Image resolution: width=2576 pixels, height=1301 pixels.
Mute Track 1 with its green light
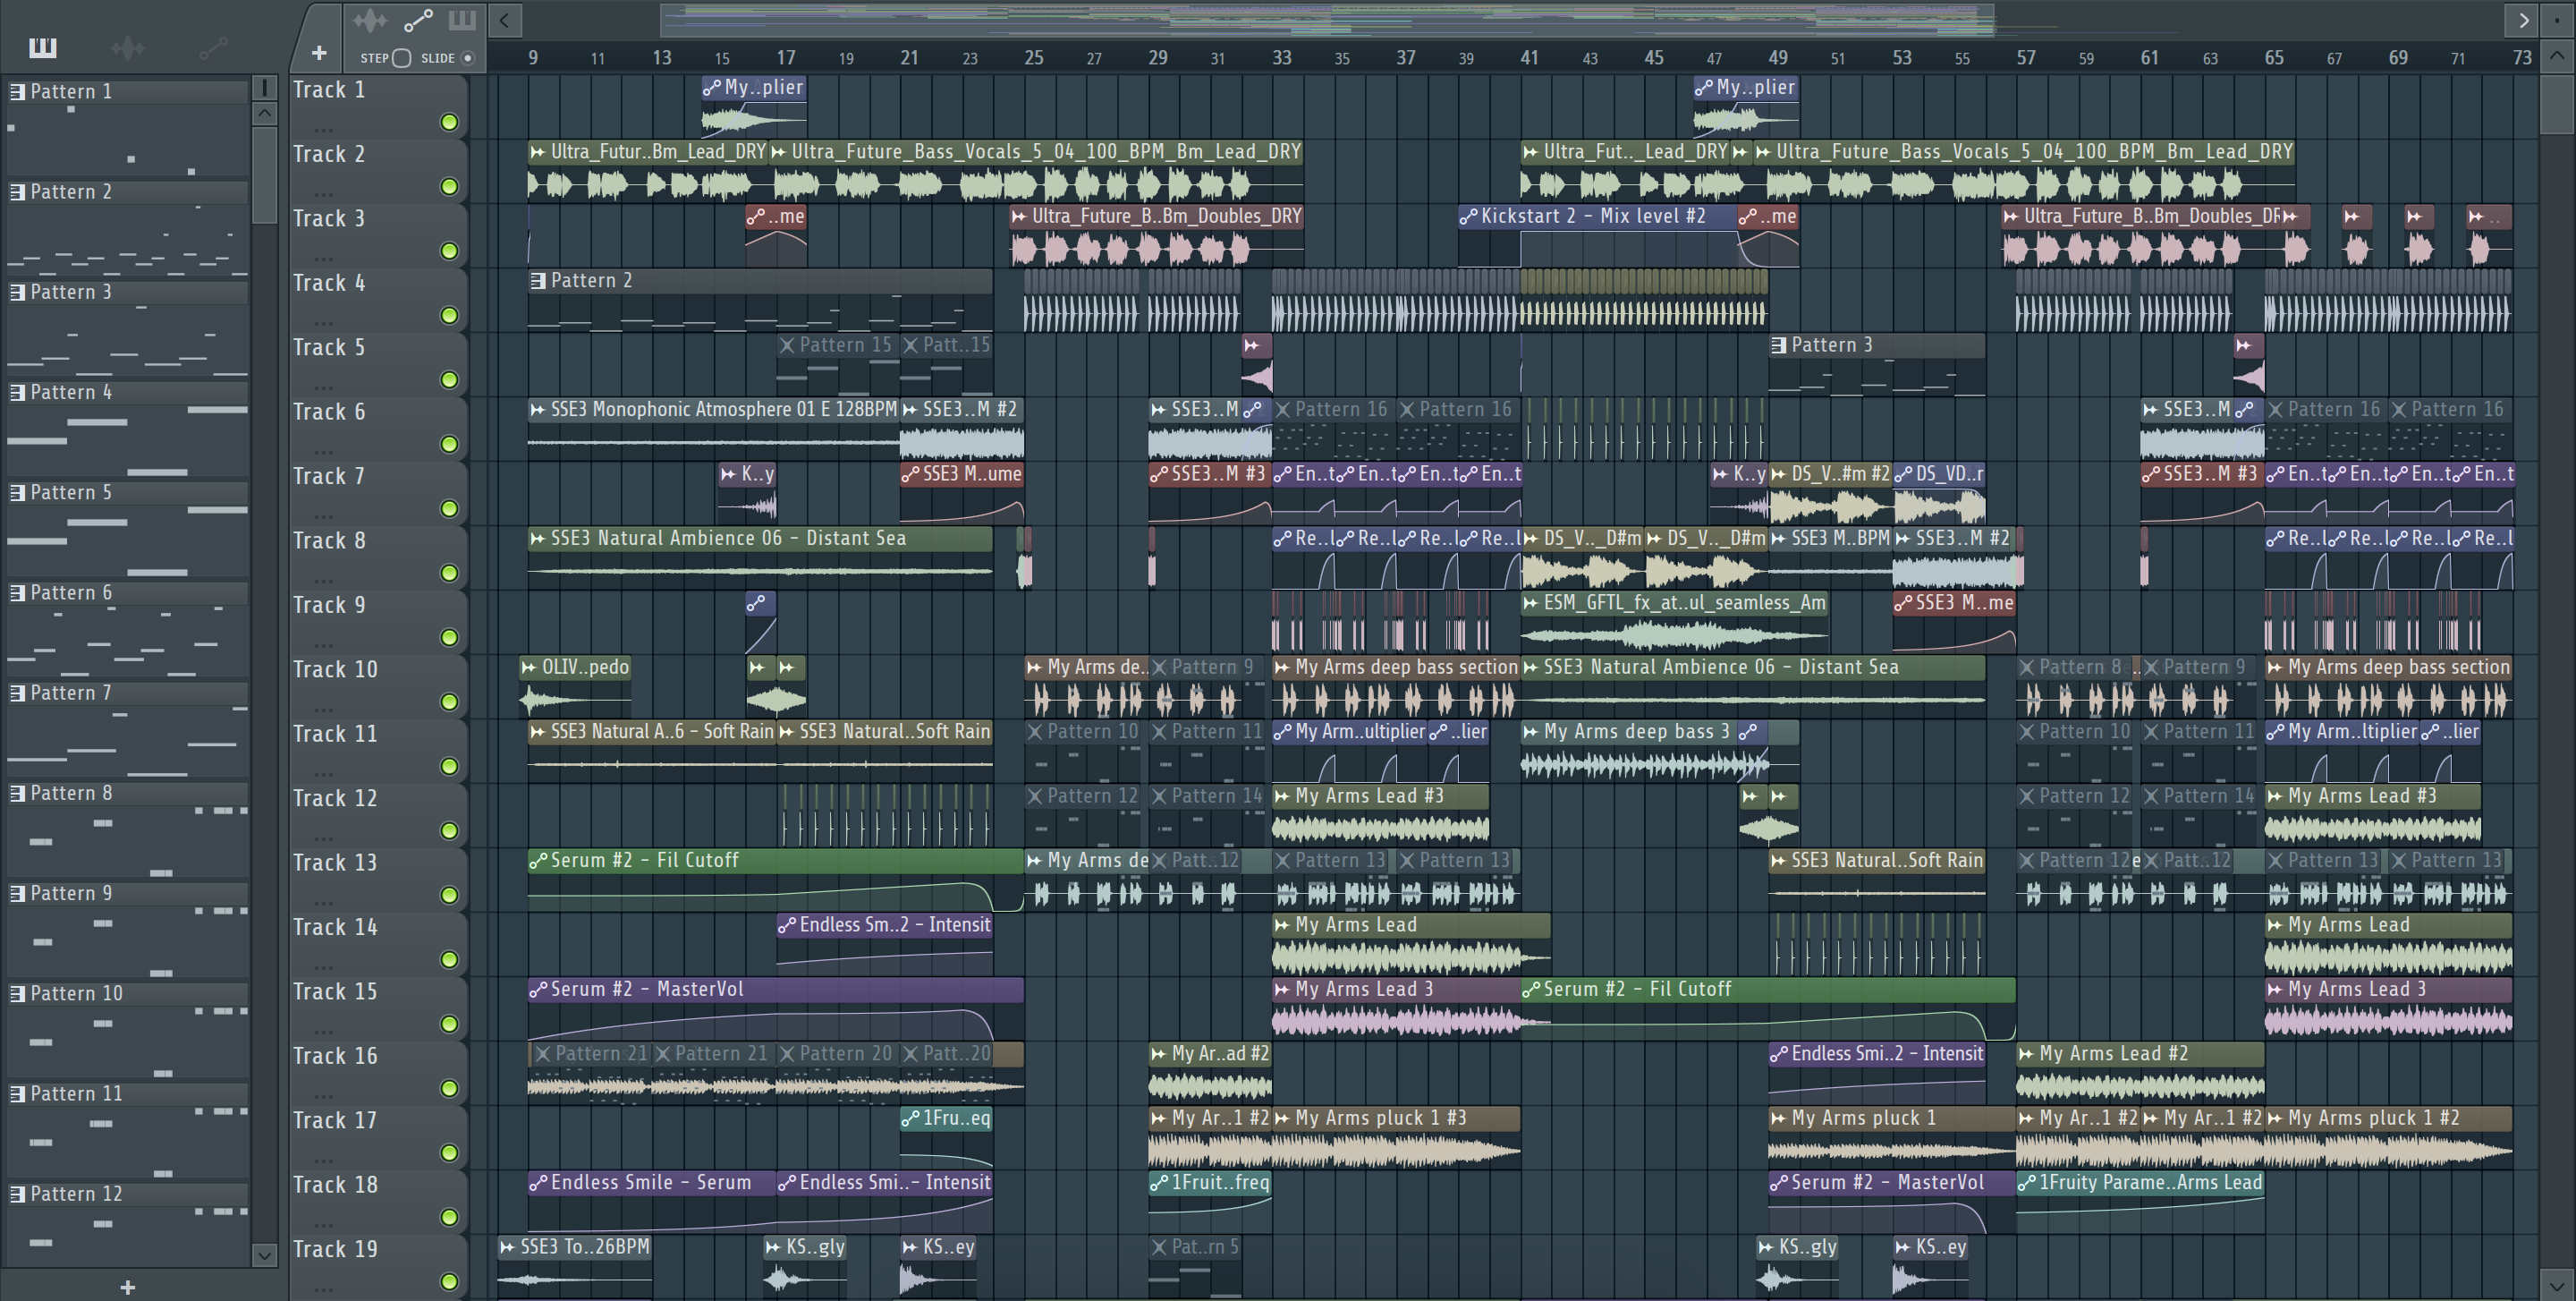coord(450,122)
